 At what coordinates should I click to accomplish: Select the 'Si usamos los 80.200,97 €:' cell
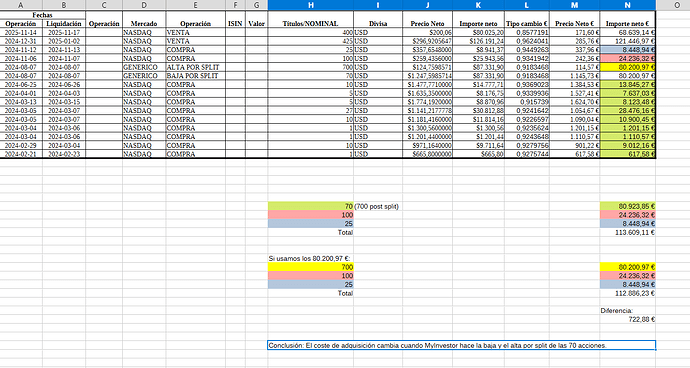311,258
